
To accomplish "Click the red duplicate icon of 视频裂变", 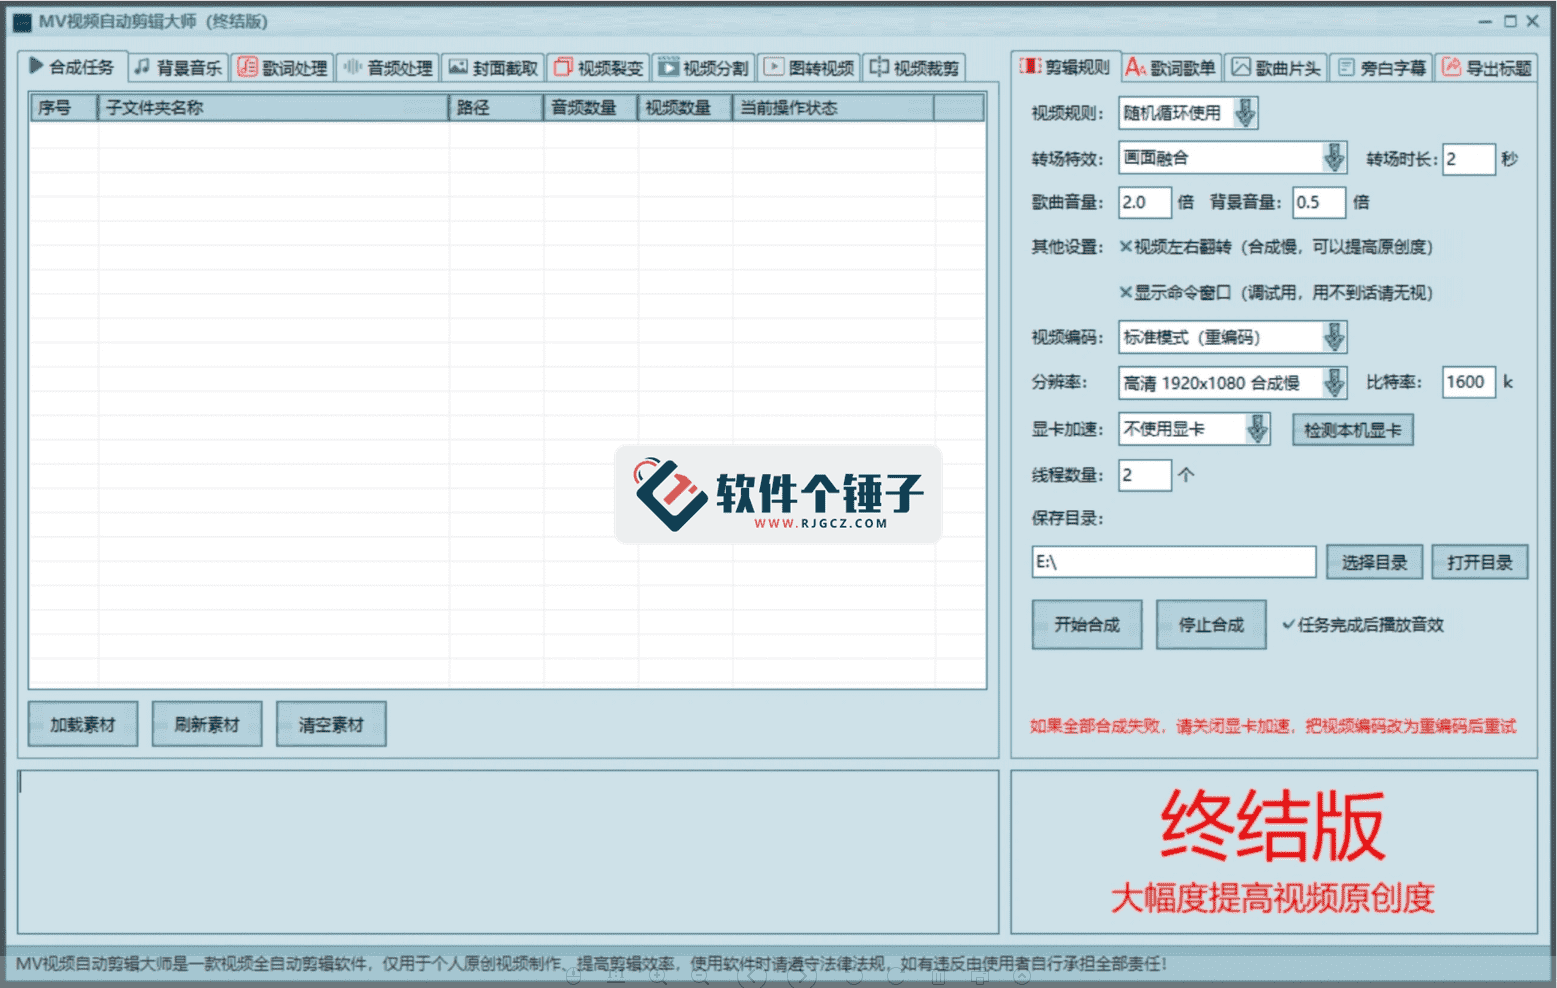I will pos(563,67).
